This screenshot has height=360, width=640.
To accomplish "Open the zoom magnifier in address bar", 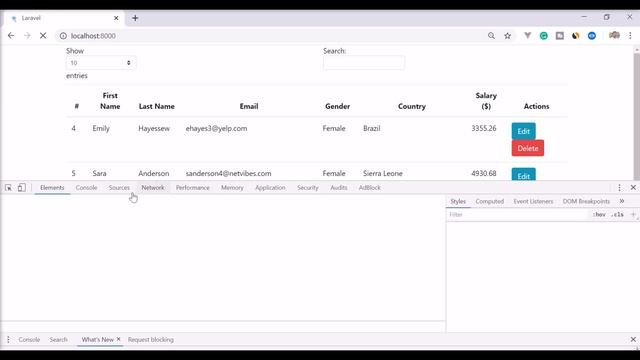I will tap(491, 36).
